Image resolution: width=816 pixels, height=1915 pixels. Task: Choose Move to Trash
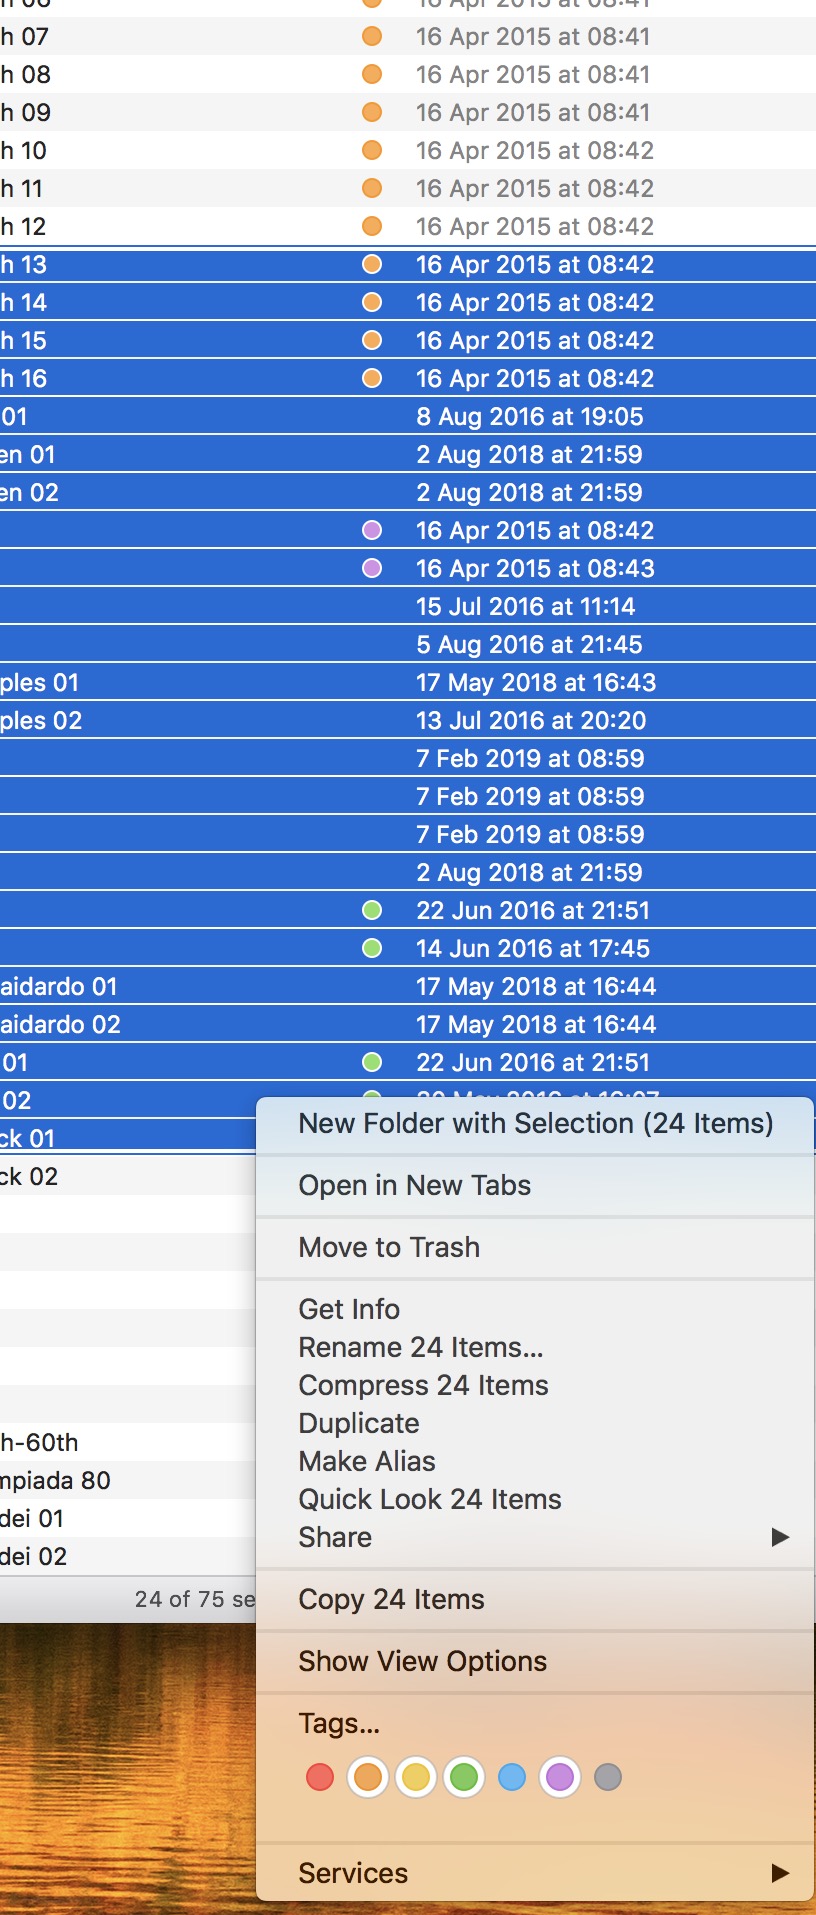click(389, 1247)
